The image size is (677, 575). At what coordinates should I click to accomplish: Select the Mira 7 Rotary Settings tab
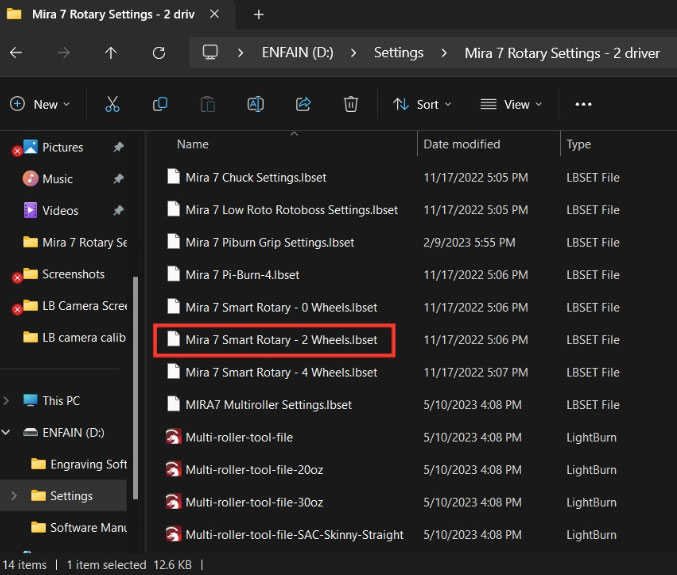click(113, 14)
